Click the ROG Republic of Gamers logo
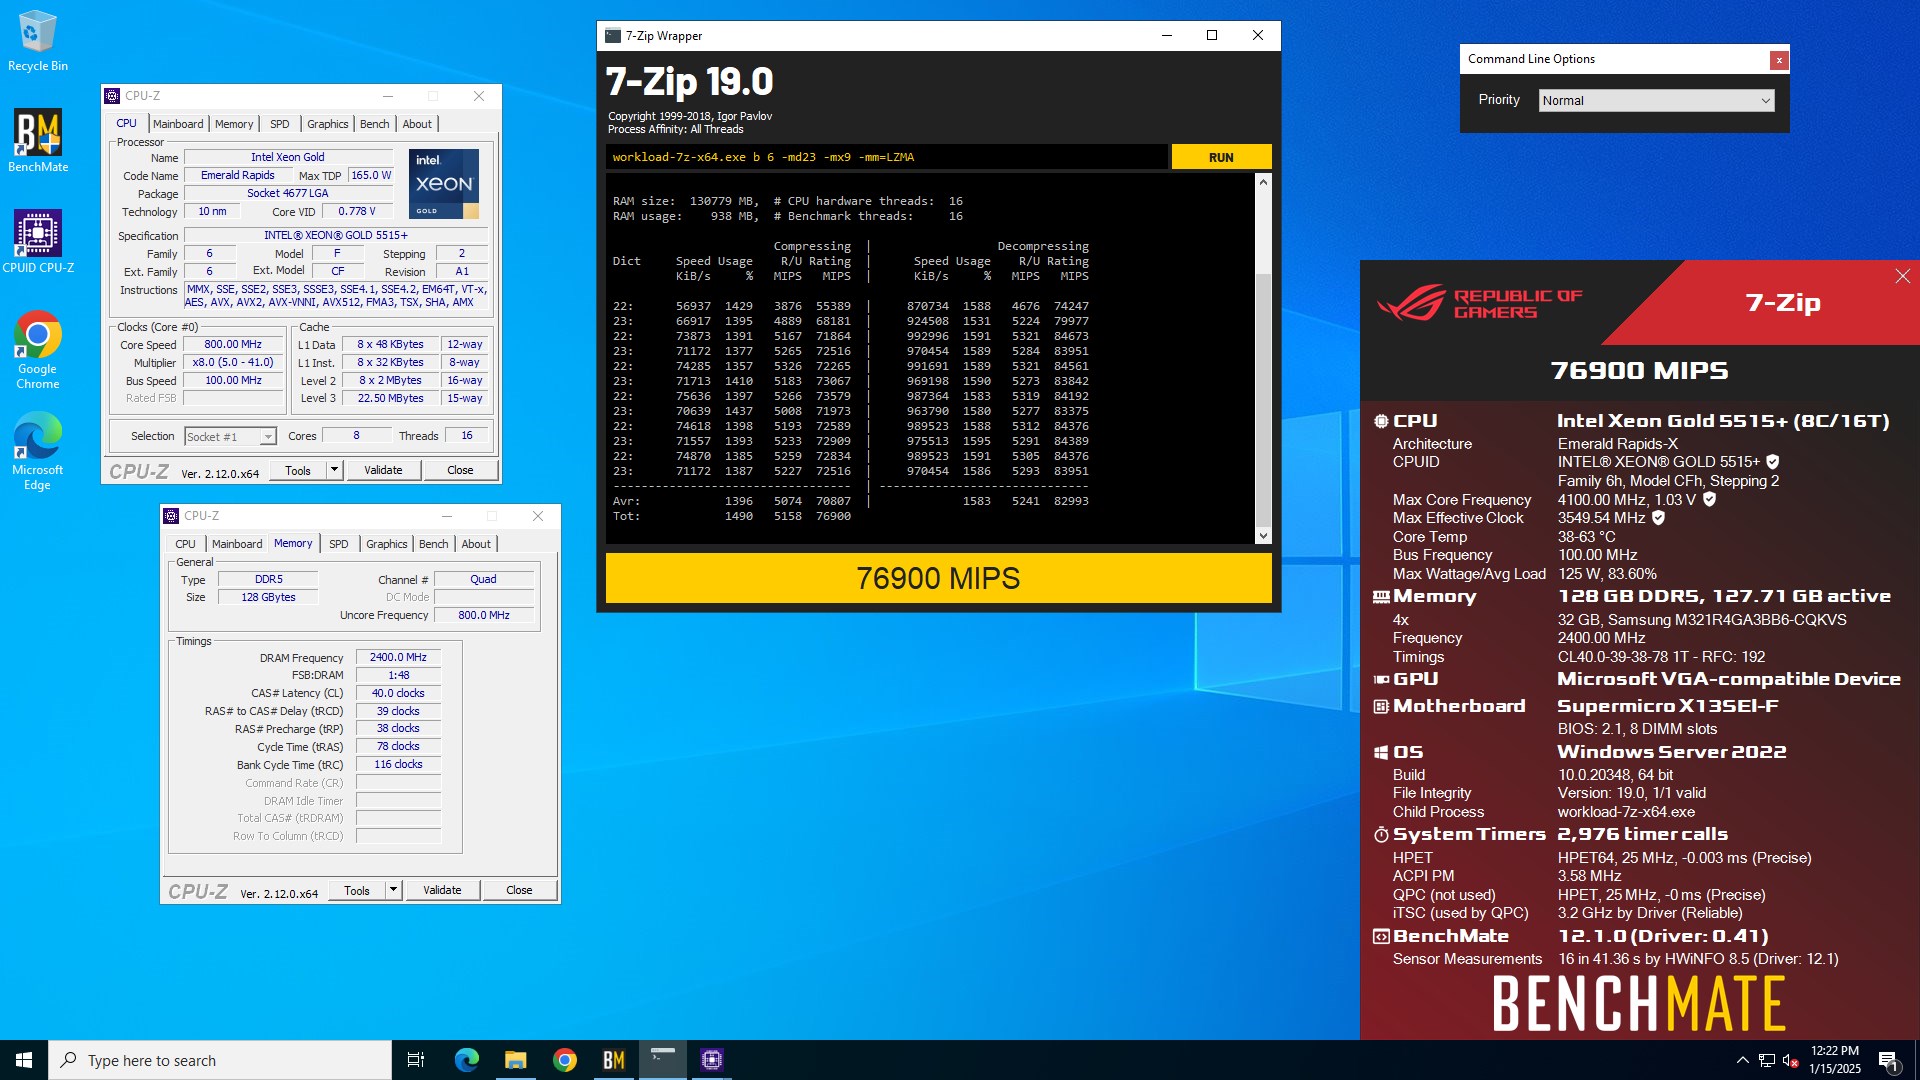 click(x=1480, y=303)
